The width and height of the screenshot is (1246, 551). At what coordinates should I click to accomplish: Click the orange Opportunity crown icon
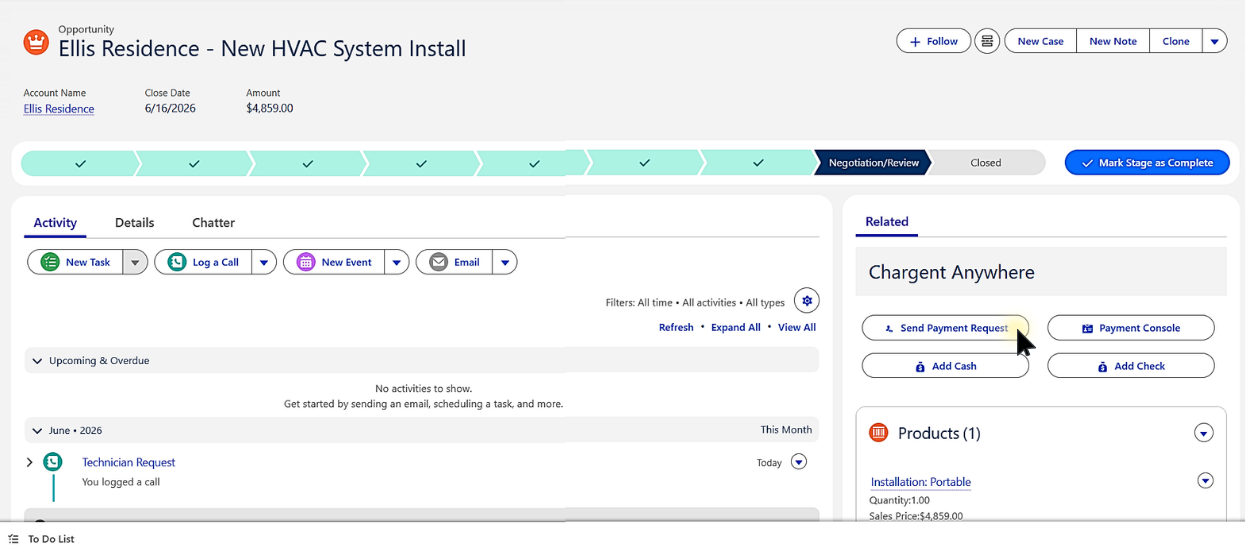coord(36,42)
